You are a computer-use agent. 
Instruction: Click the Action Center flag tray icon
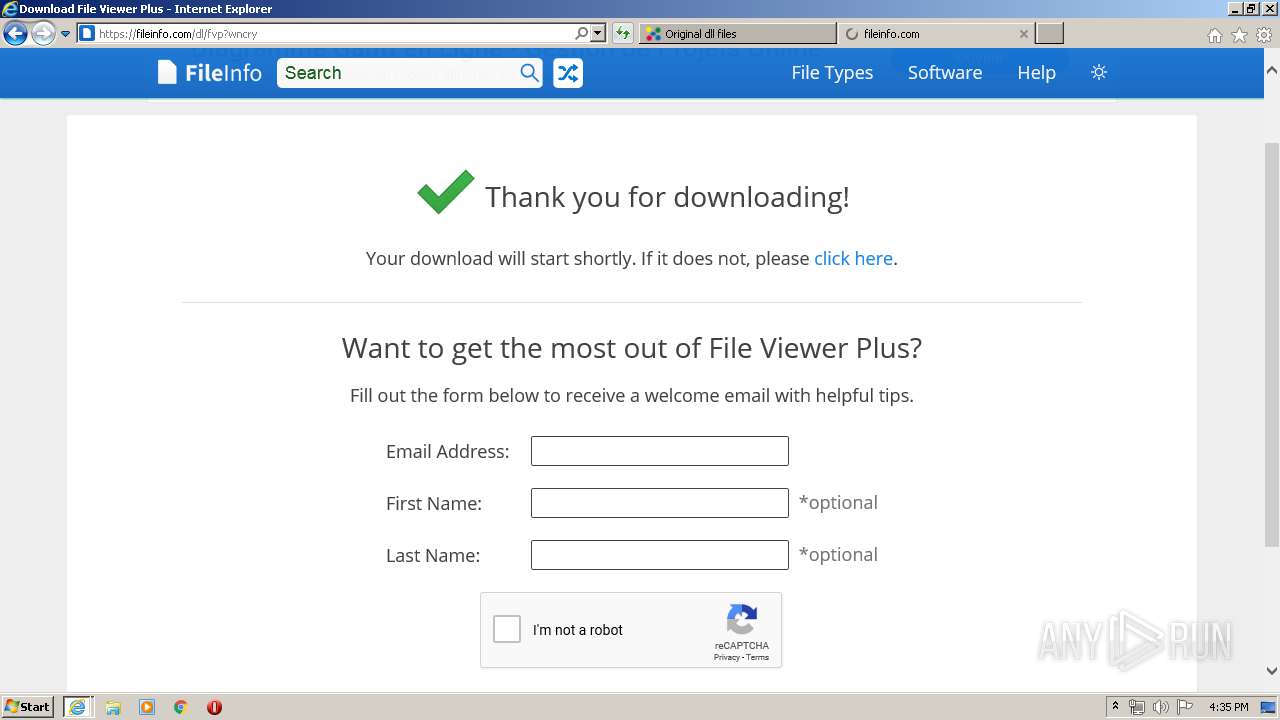(1184, 707)
